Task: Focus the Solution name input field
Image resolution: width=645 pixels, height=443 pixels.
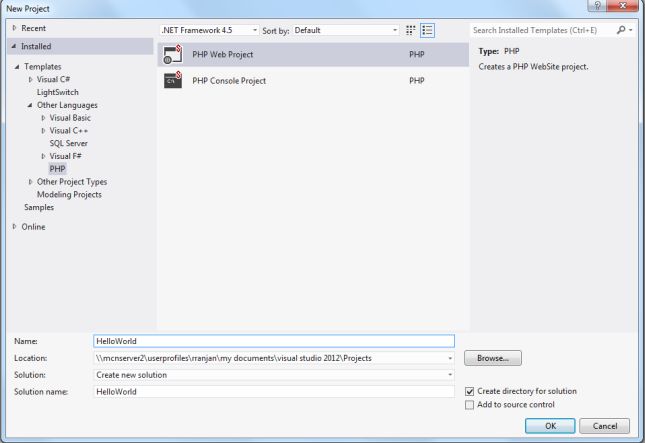Action: click(274, 392)
